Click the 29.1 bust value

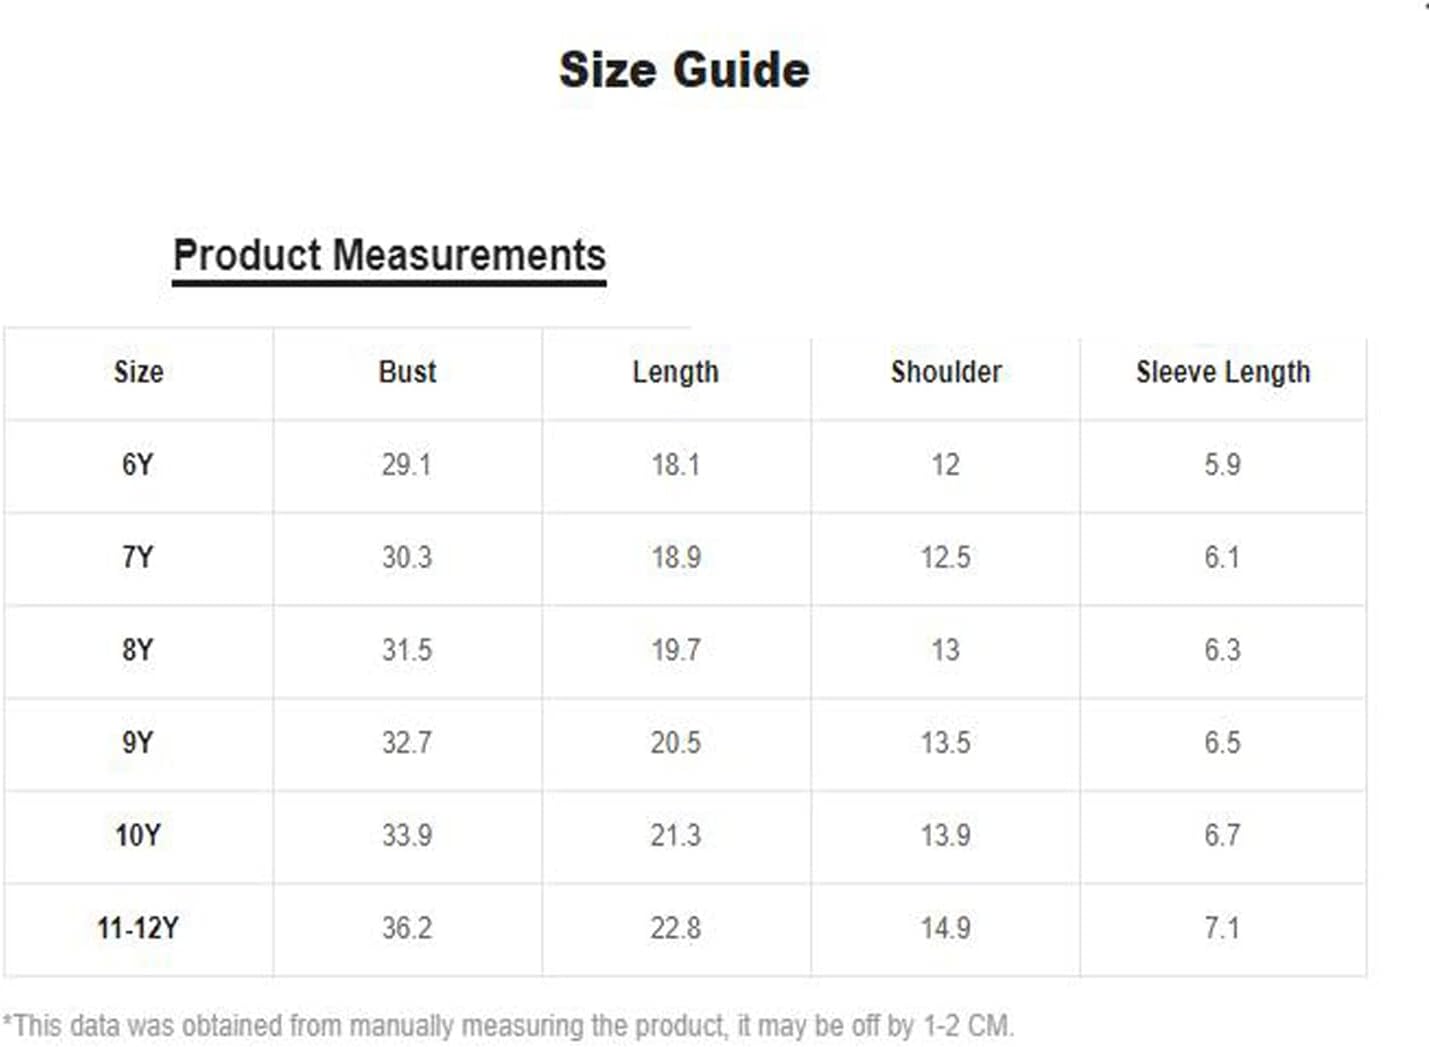406,465
